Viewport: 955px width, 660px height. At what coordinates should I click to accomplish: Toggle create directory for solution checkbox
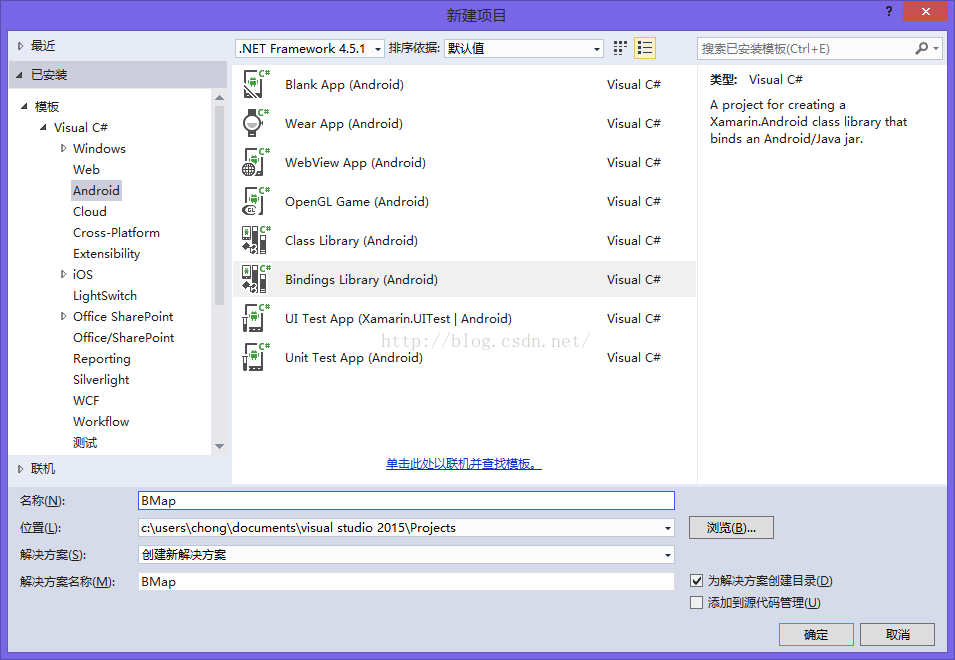696,581
